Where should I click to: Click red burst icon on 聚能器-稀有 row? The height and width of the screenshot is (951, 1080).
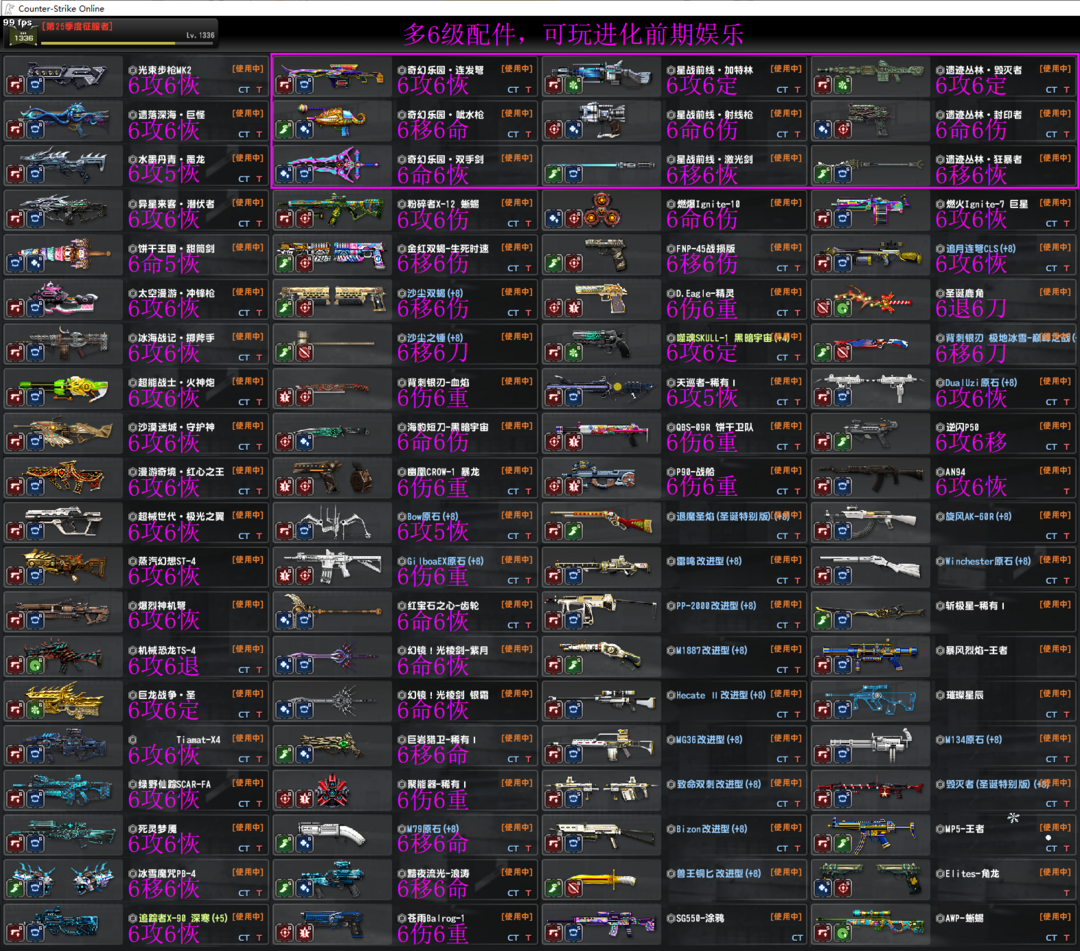[304, 800]
